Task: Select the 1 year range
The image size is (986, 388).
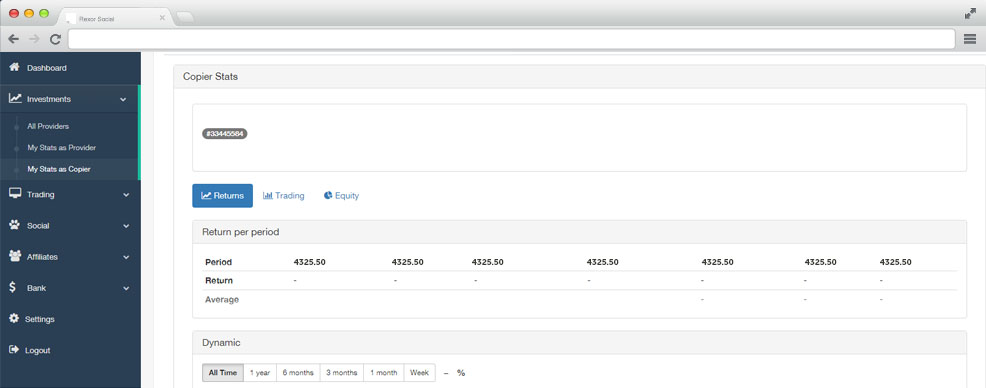Action: 260,373
